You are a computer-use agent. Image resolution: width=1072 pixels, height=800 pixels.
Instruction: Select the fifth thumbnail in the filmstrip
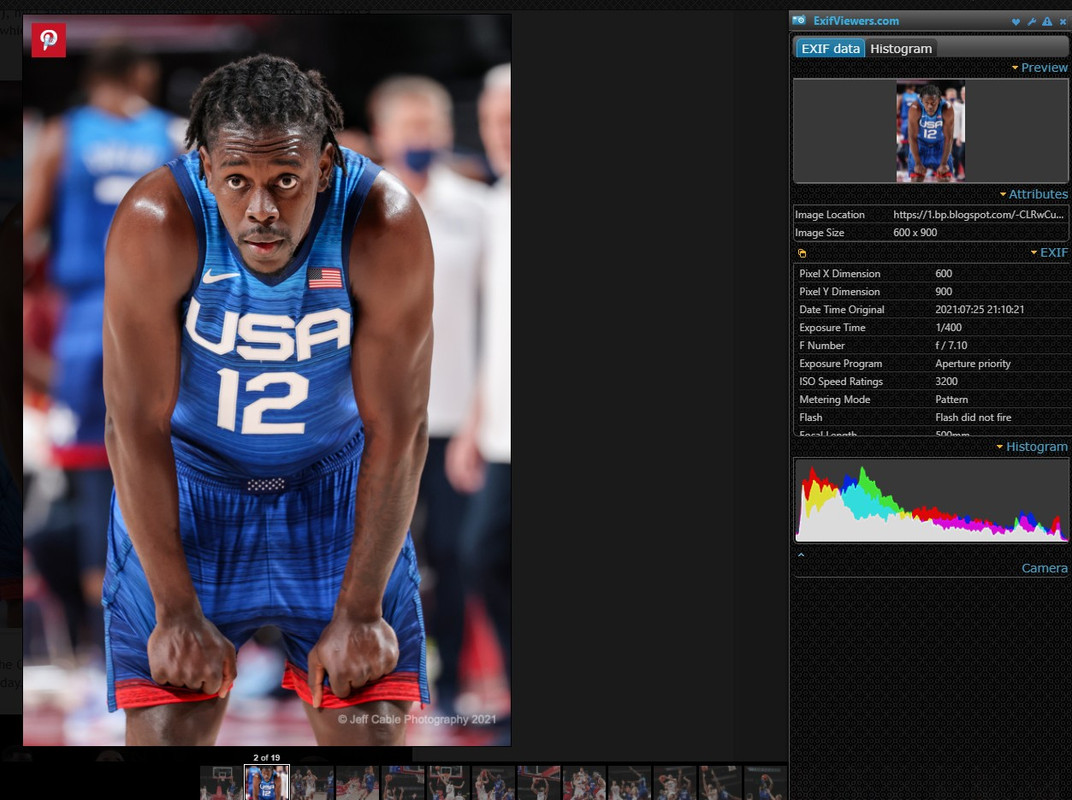403,783
